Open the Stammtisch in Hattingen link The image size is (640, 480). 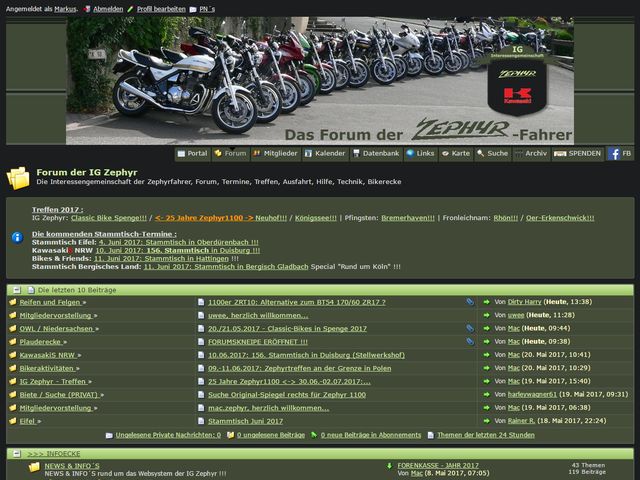coord(162,259)
